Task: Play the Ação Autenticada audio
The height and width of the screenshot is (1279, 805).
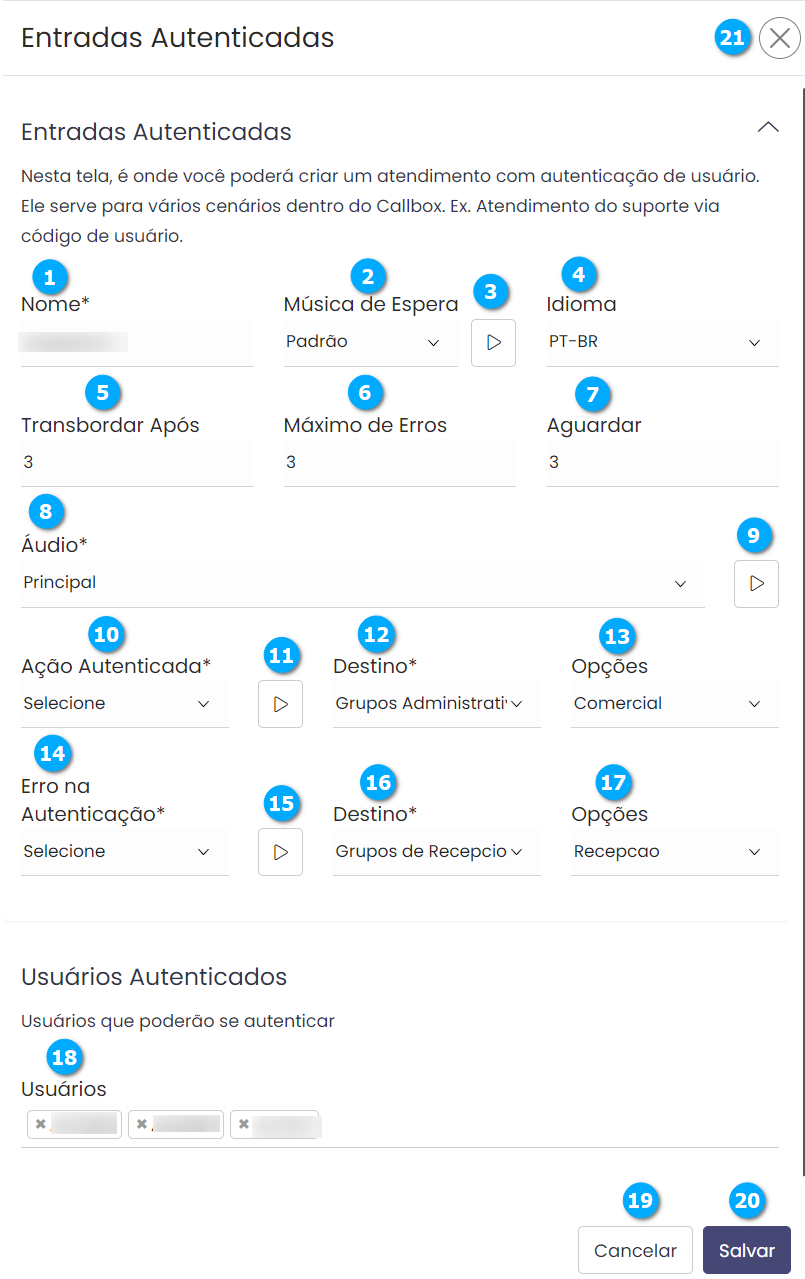Action: click(280, 705)
